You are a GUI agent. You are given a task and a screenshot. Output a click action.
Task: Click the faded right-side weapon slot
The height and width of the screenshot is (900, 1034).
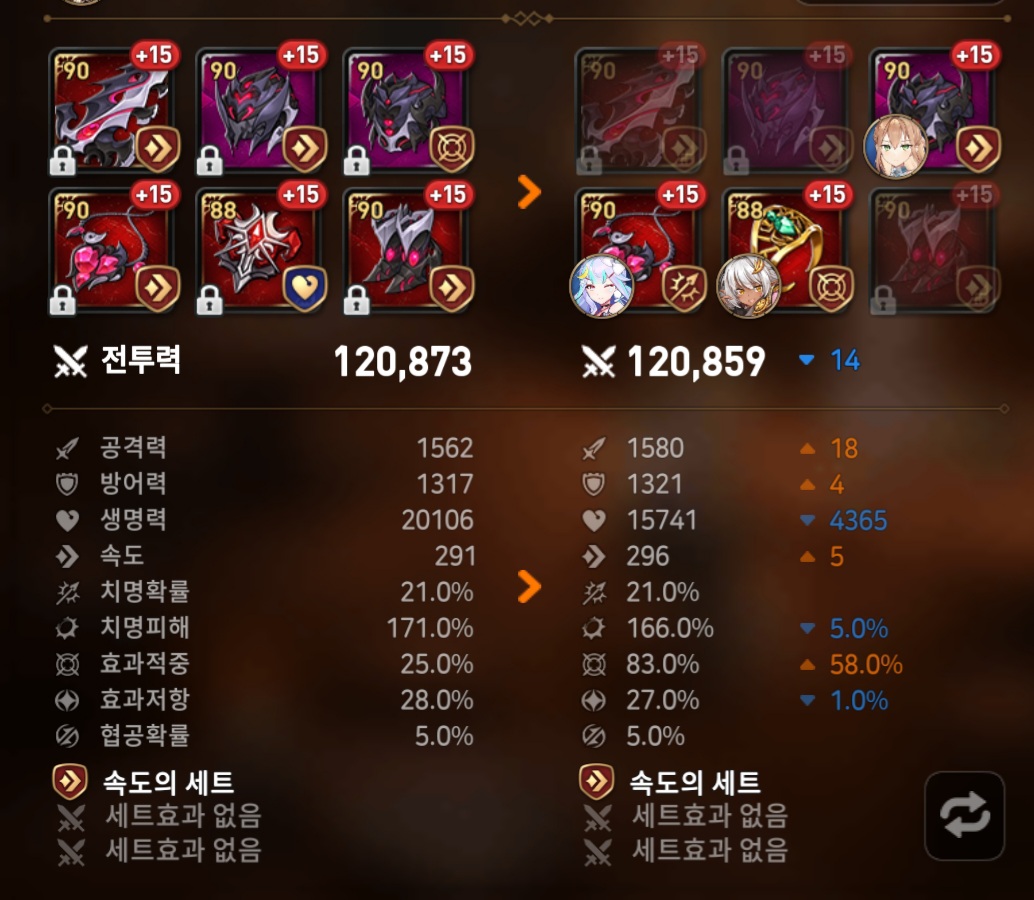pyautogui.click(x=640, y=110)
